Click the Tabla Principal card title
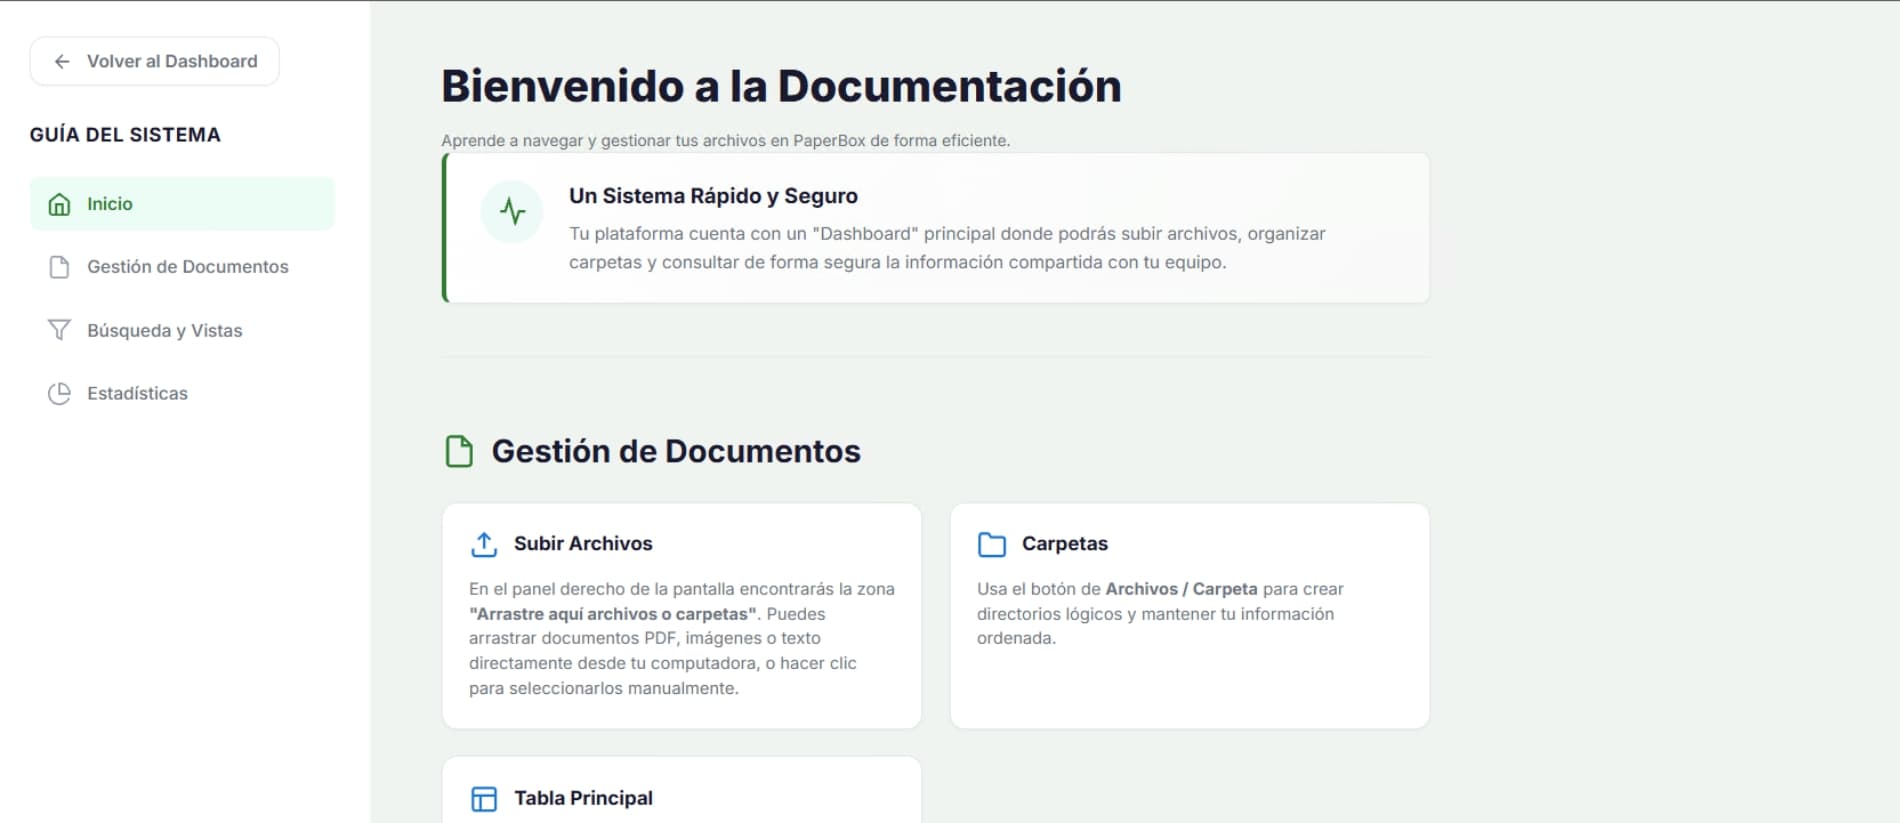 click(583, 798)
